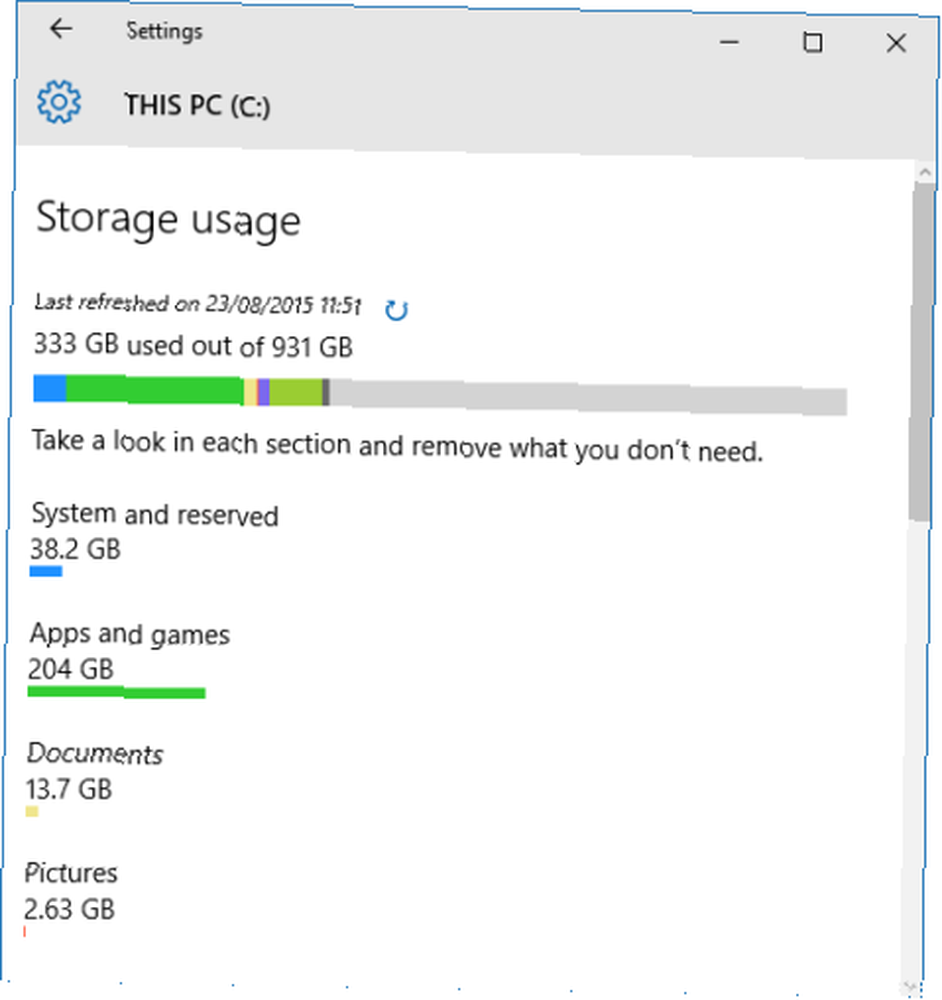This screenshot has width=942, height=1000.
Task: Click the 204 GB Apps and games value
Action: (x=71, y=669)
